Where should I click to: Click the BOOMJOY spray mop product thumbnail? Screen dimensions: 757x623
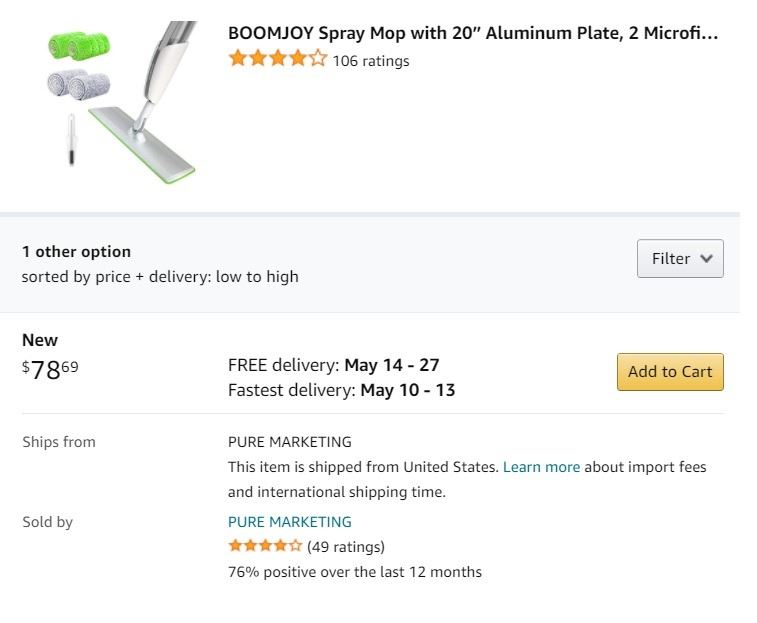coord(121,102)
